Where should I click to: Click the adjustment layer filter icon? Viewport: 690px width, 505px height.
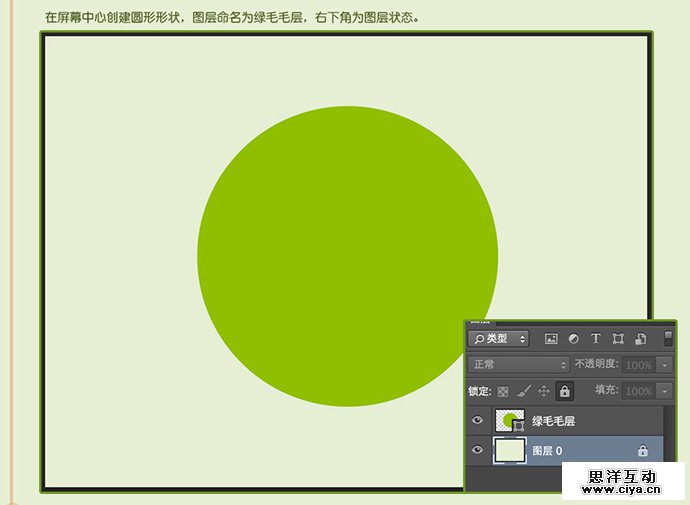coord(573,339)
